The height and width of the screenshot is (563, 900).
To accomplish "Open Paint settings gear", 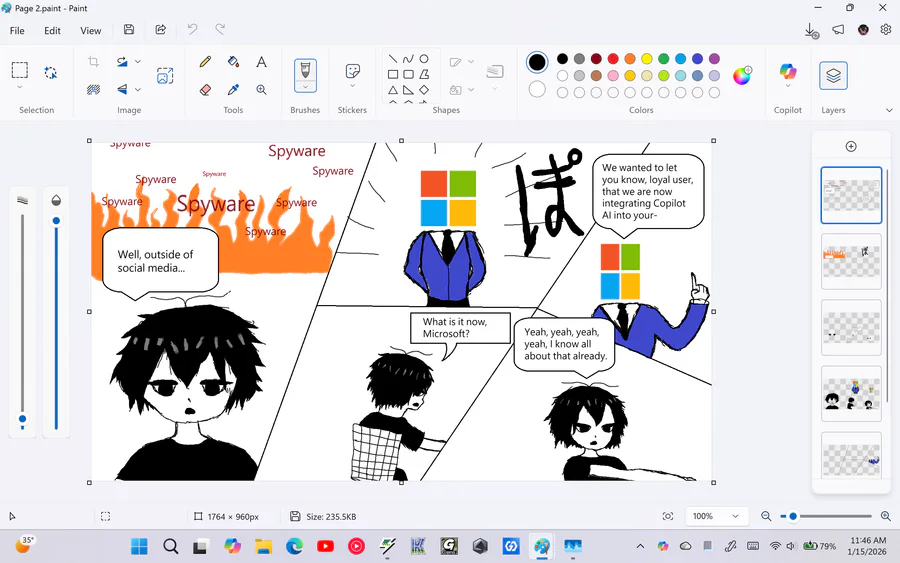I will coord(886,29).
